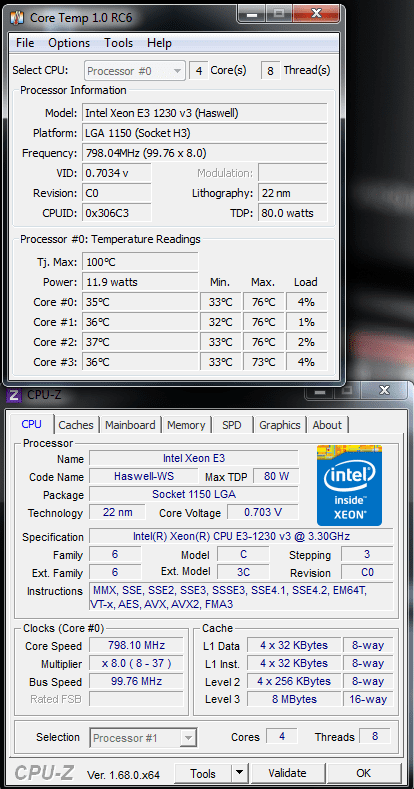This screenshot has height=789, width=414.
Task: Click the Lithography value '22 nm' in Core Temp
Action: point(293,193)
